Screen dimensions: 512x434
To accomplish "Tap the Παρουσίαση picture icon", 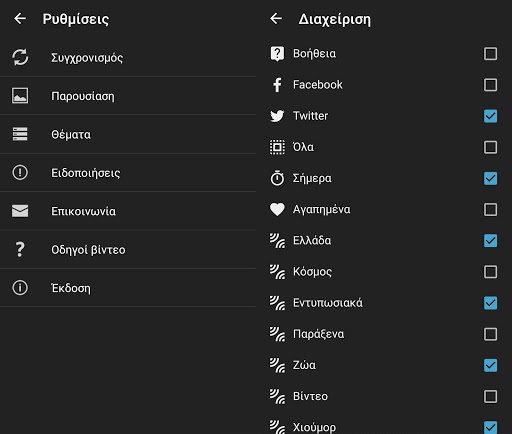I will coord(20,96).
